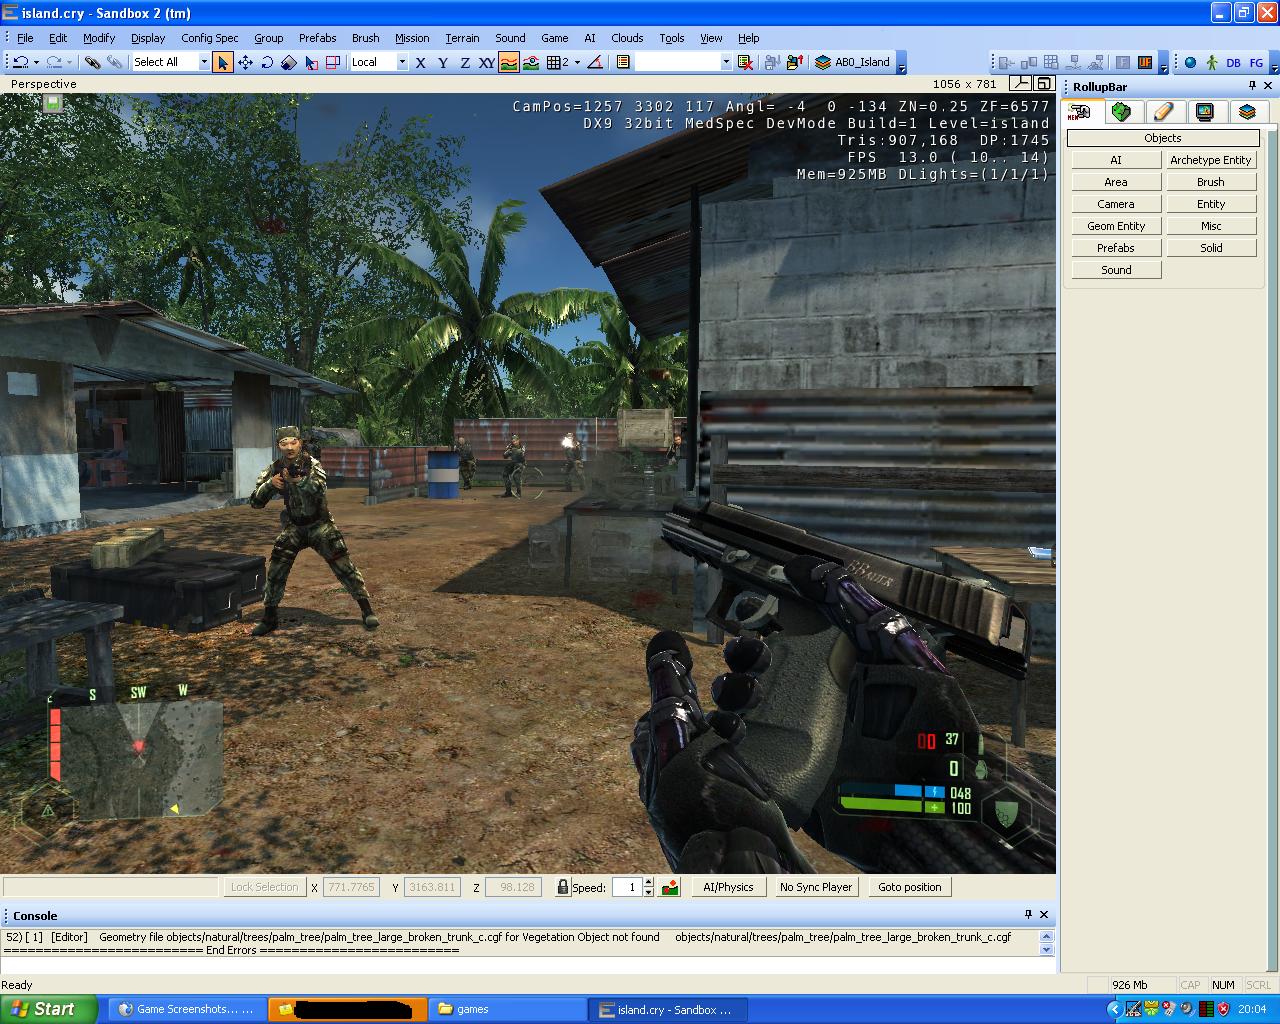1280x1024 pixels.
Task: Click the speed lock padlock icon
Action: [x=563, y=887]
